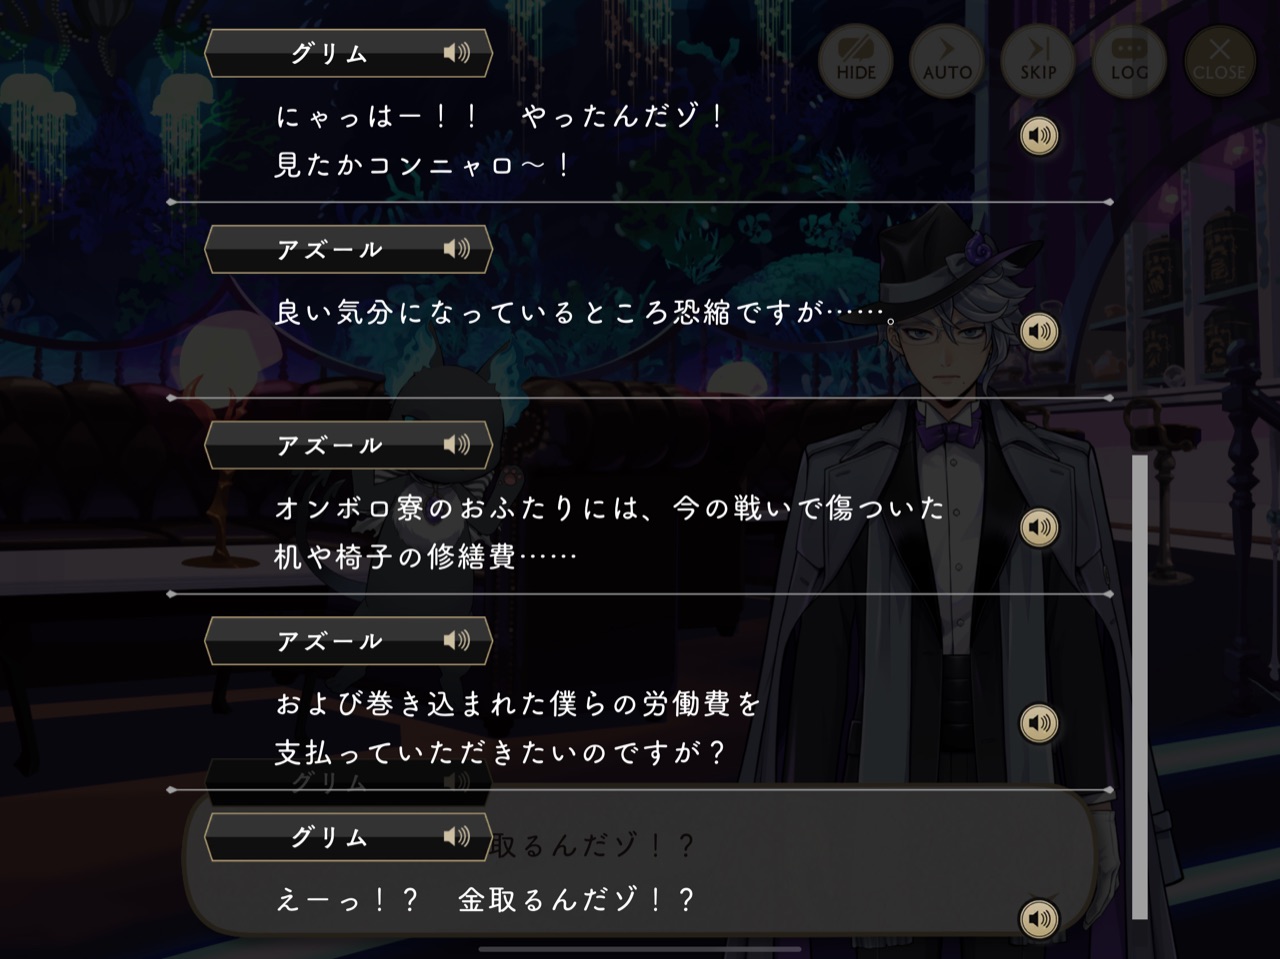Enable AUTO play mode

point(947,61)
